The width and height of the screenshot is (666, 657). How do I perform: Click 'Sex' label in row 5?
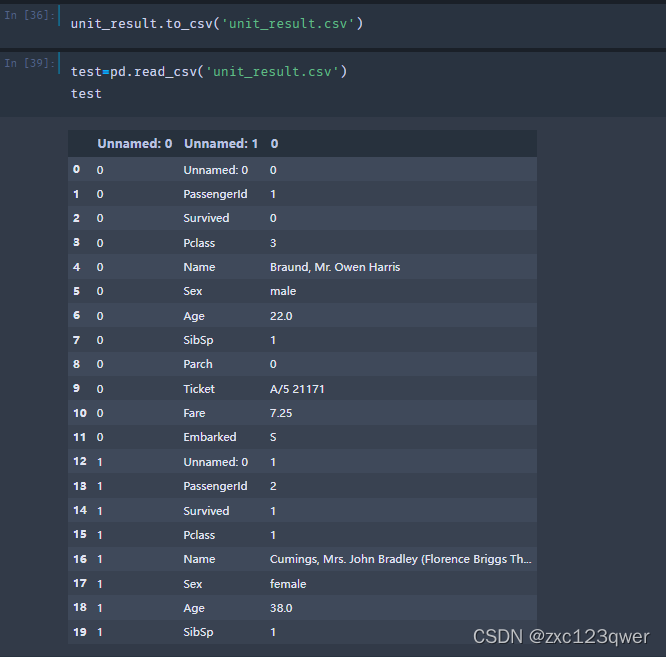[x=193, y=291]
